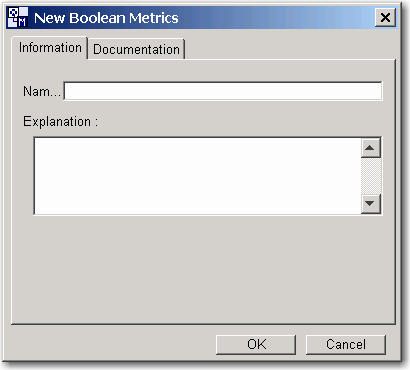Viewport: 410px width, 370px height.
Task: Close the New Boolean Metrics dialog
Action: 385,17
